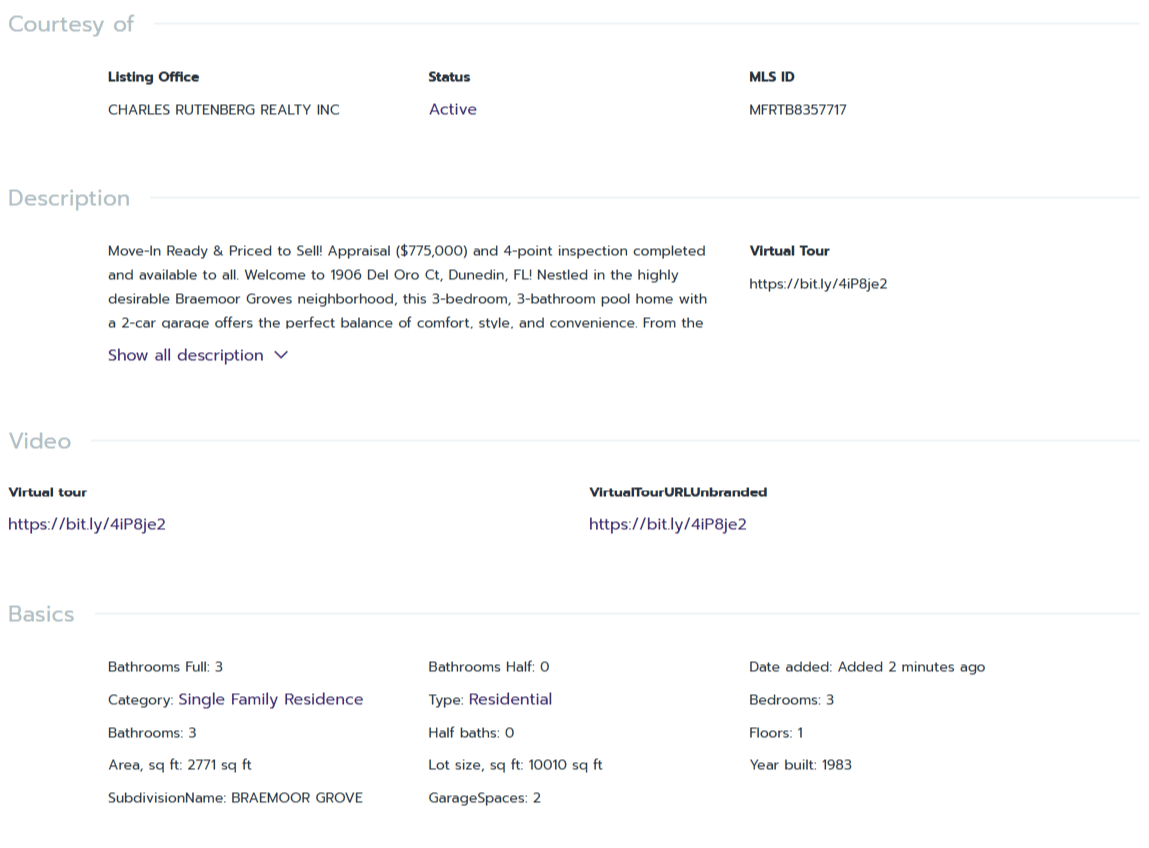1149x848 pixels.
Task: Click Charles Rutenberg Realty Inc listing office
Action: (223, 110)
